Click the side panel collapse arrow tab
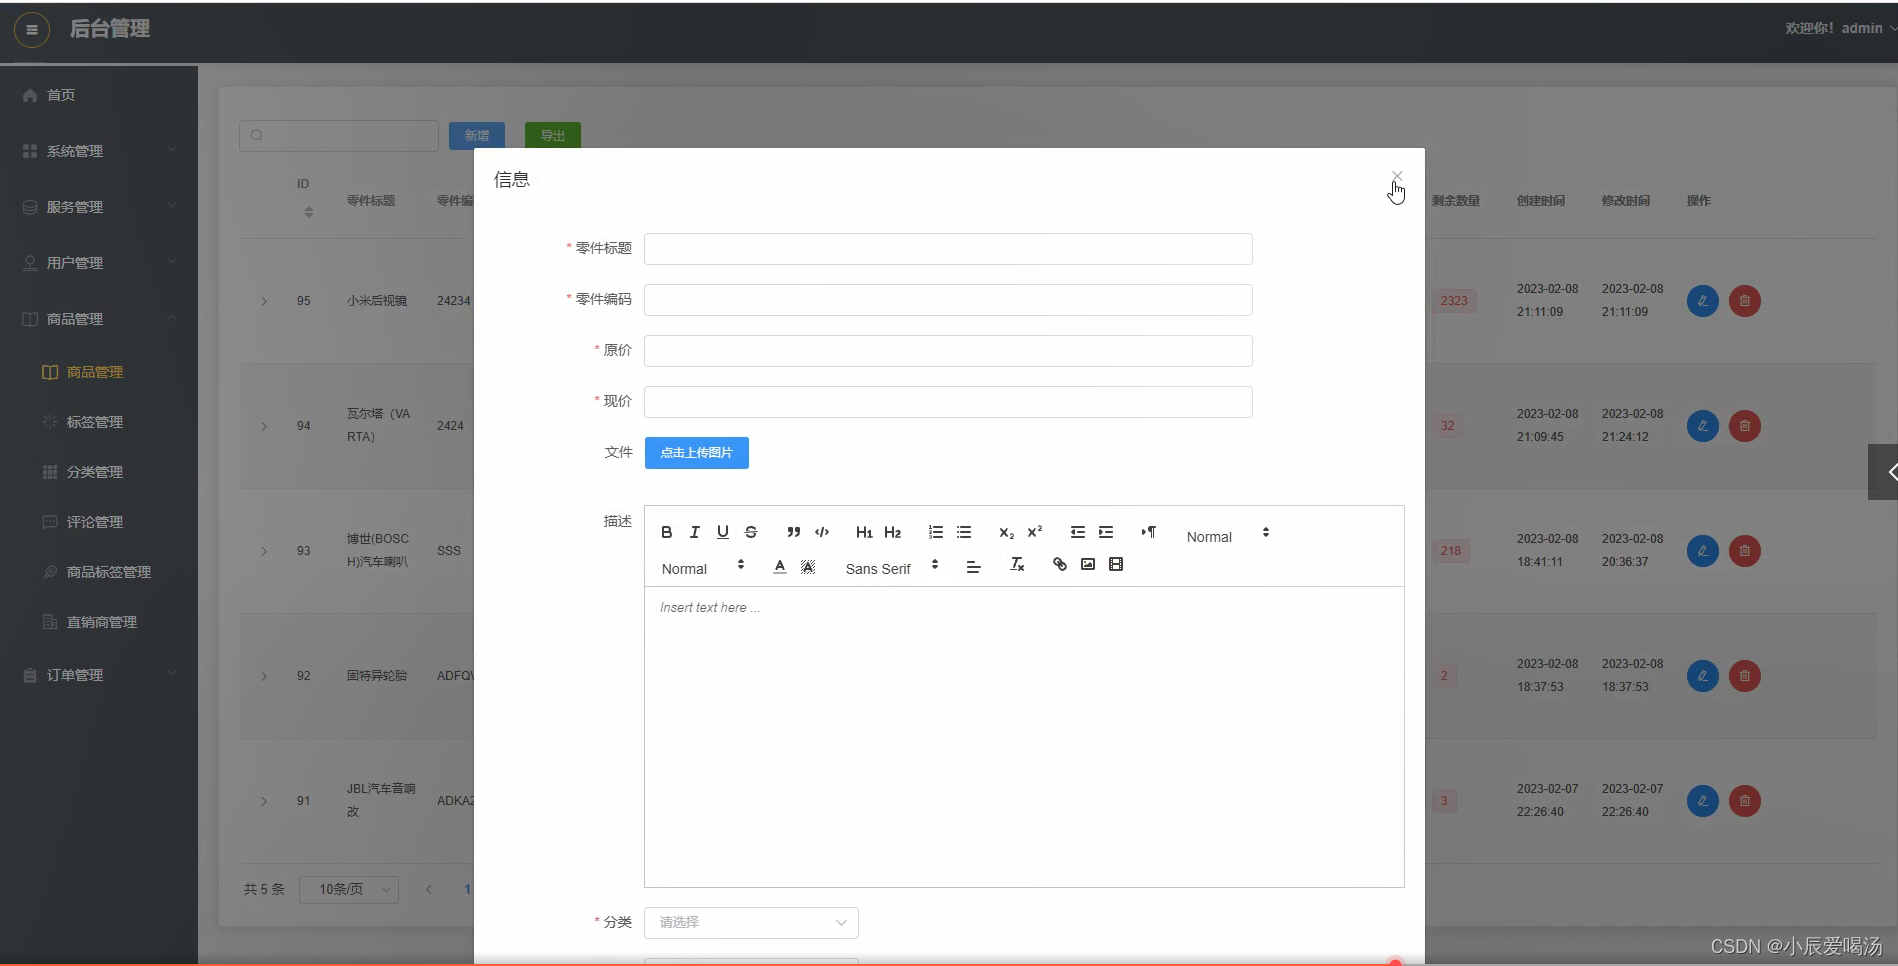Image resolution: width=1898 pixels, height=966 pixels. [x=1883, y=472]
